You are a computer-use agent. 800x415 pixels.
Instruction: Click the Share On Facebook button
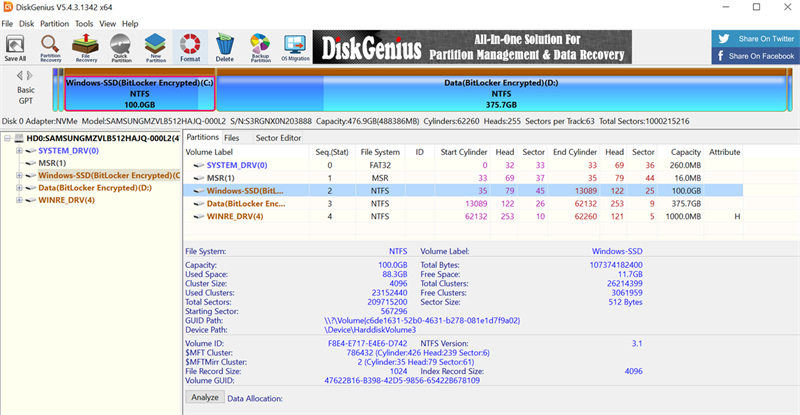pyautogui.click(x=756, y=56)
